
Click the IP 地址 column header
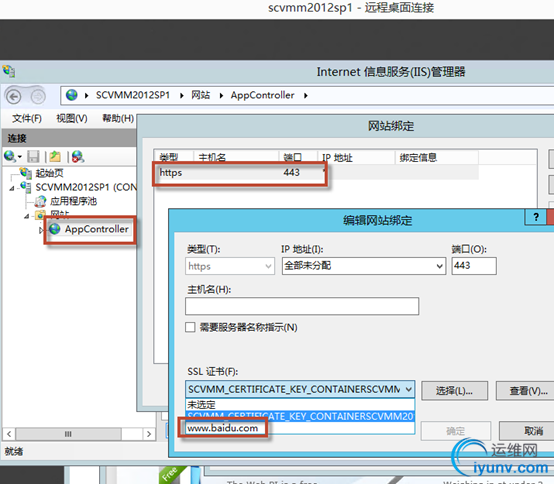356,157
